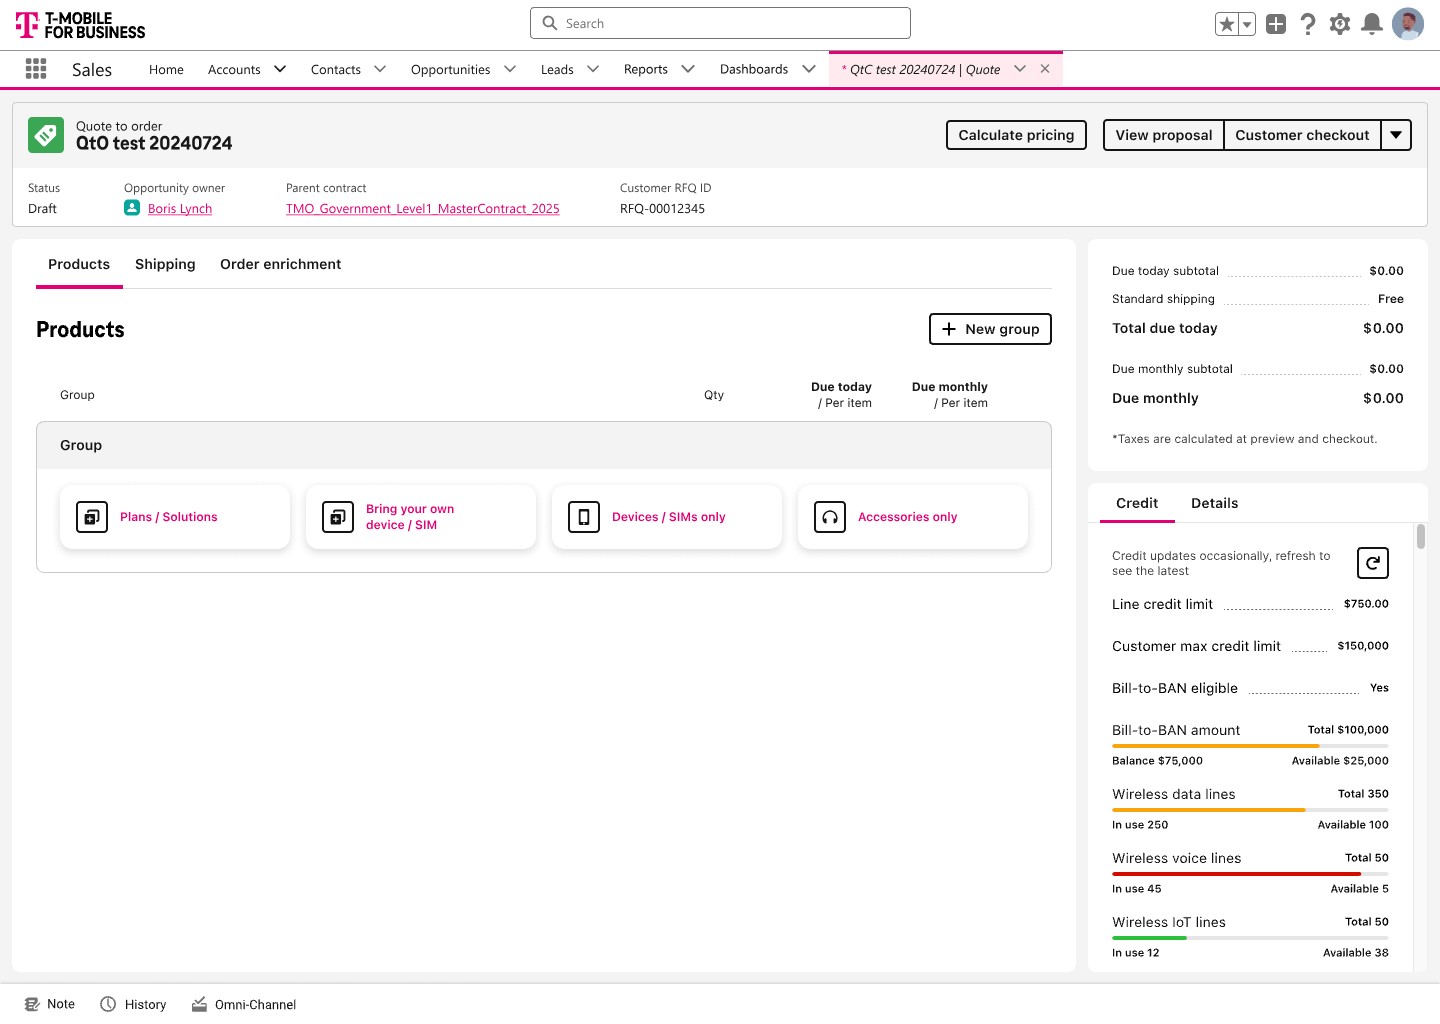Switch to Products tab
The image size is (1440, 1024).
pyautogui.click(x=79, y=264)
